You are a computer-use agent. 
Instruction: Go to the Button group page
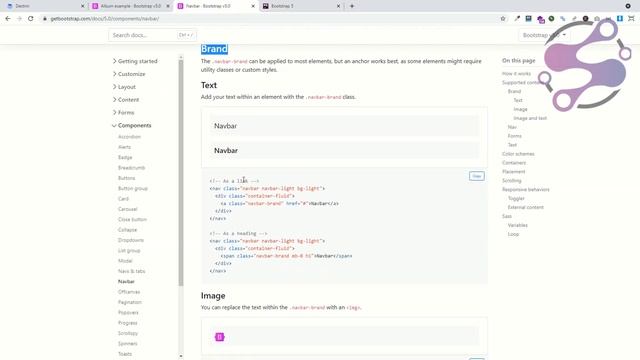coord(133,189)
